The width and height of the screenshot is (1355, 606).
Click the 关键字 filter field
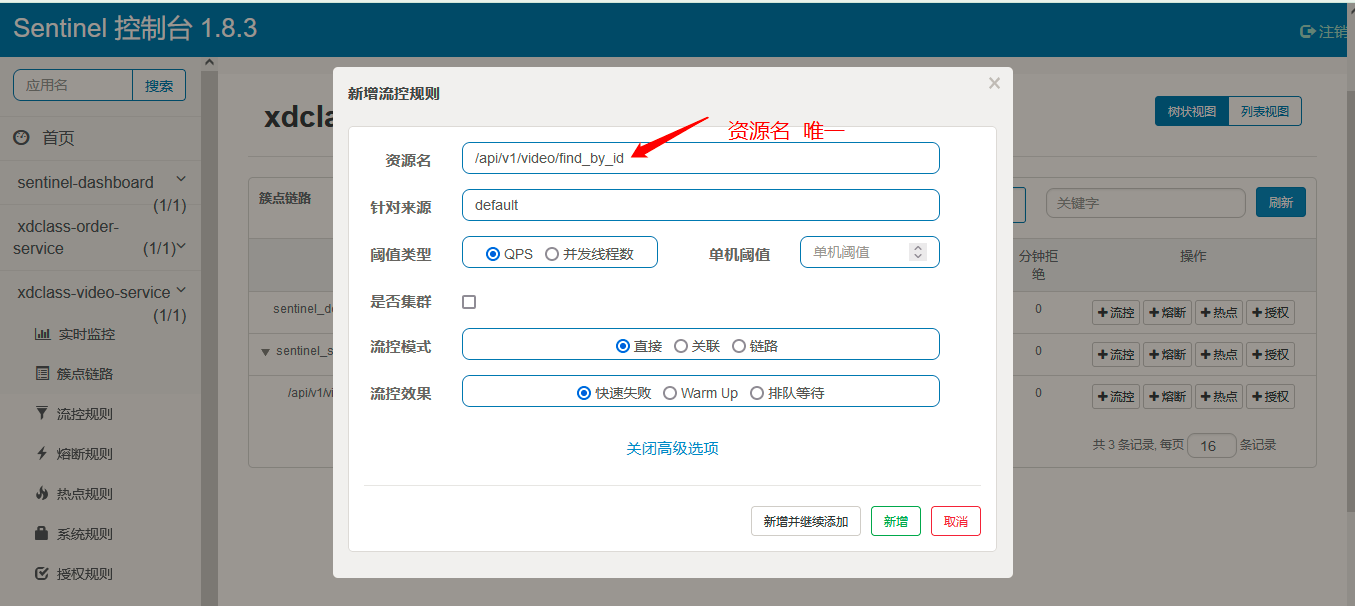1146,203
